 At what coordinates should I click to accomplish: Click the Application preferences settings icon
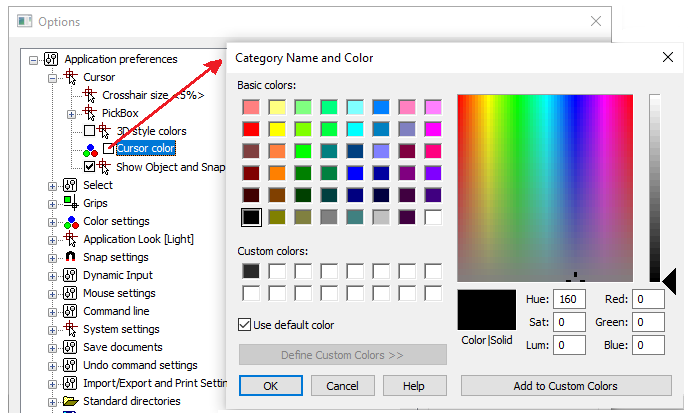click(x=51, y=59)
